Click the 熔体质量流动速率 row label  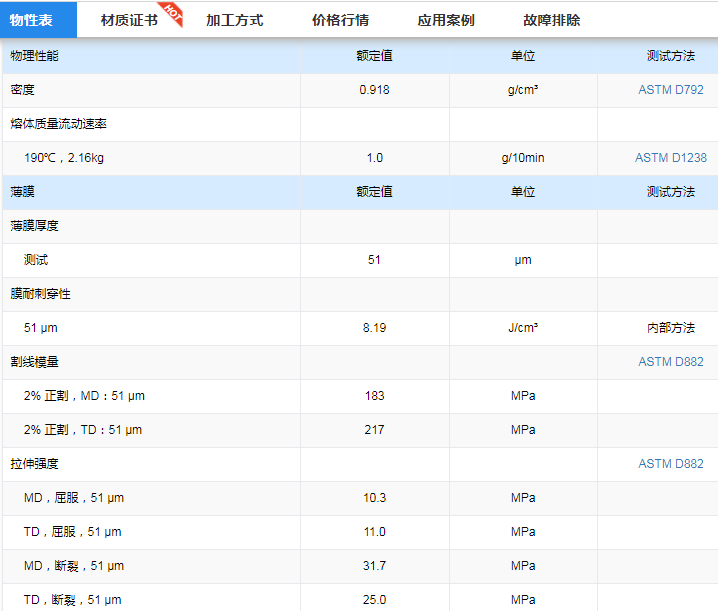pyautogui.click(x=59, y=124)
